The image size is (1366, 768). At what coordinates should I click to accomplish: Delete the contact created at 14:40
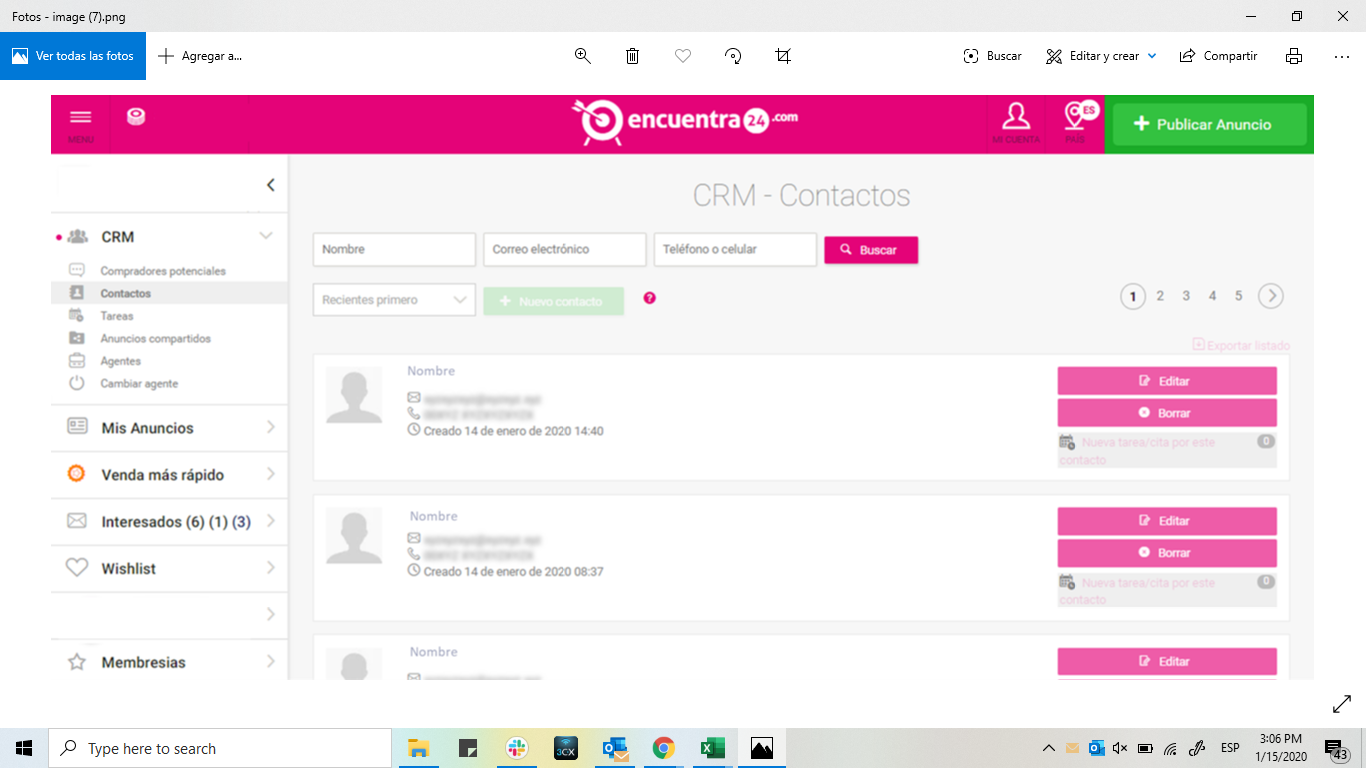point(1167,413)
